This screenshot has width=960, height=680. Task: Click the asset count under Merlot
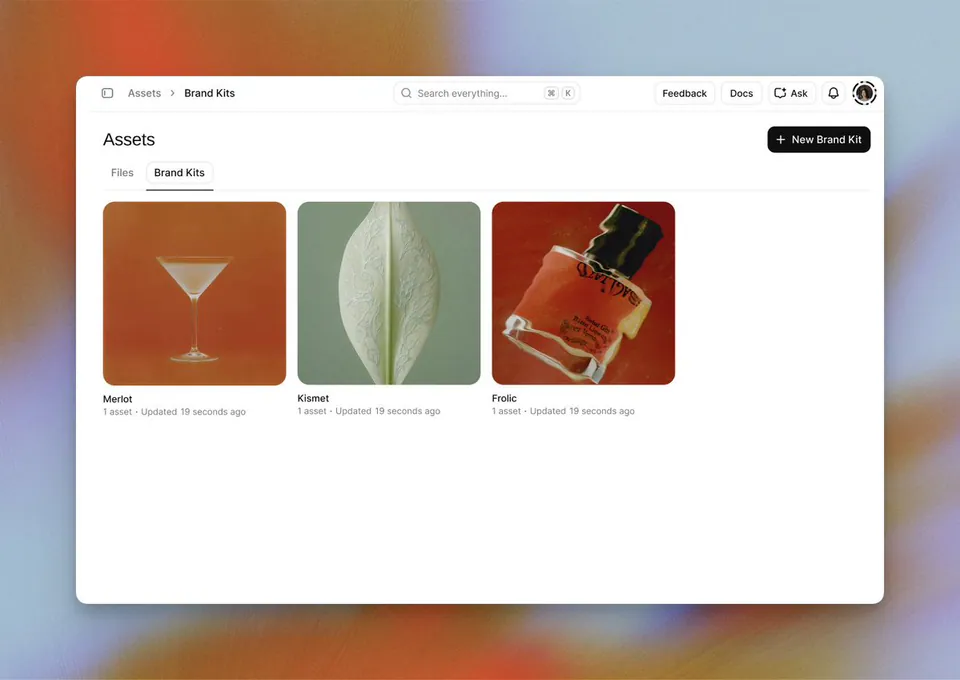point(118,412)
